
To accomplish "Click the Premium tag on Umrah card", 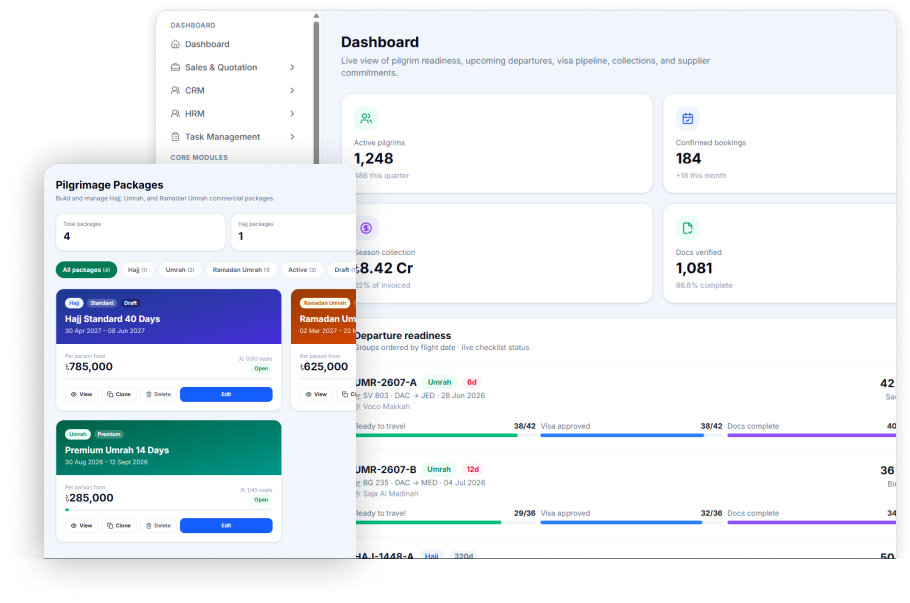I will point(109,434).
